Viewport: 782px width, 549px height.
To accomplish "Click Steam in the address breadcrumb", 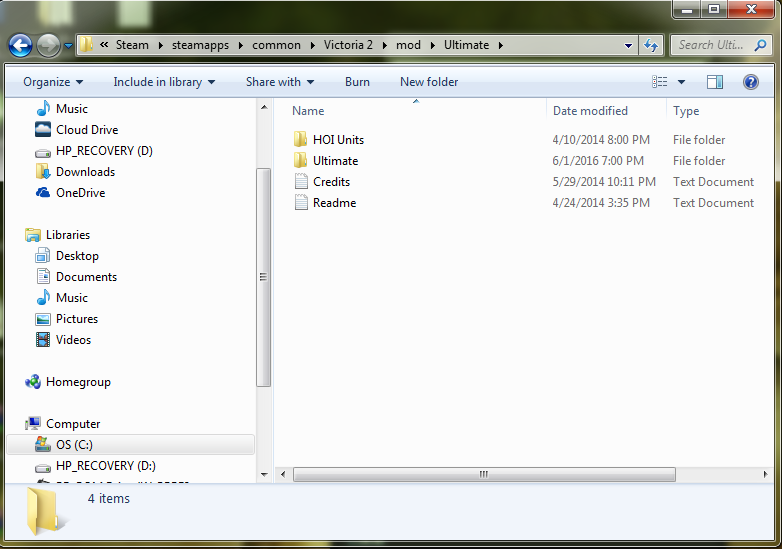I will pos(132,45).
